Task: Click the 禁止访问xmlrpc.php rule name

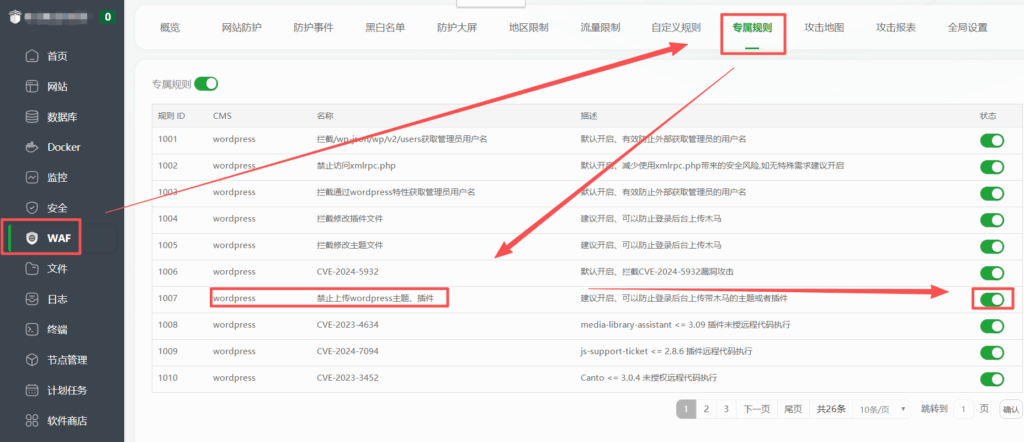Action: (x=356, y=166)
